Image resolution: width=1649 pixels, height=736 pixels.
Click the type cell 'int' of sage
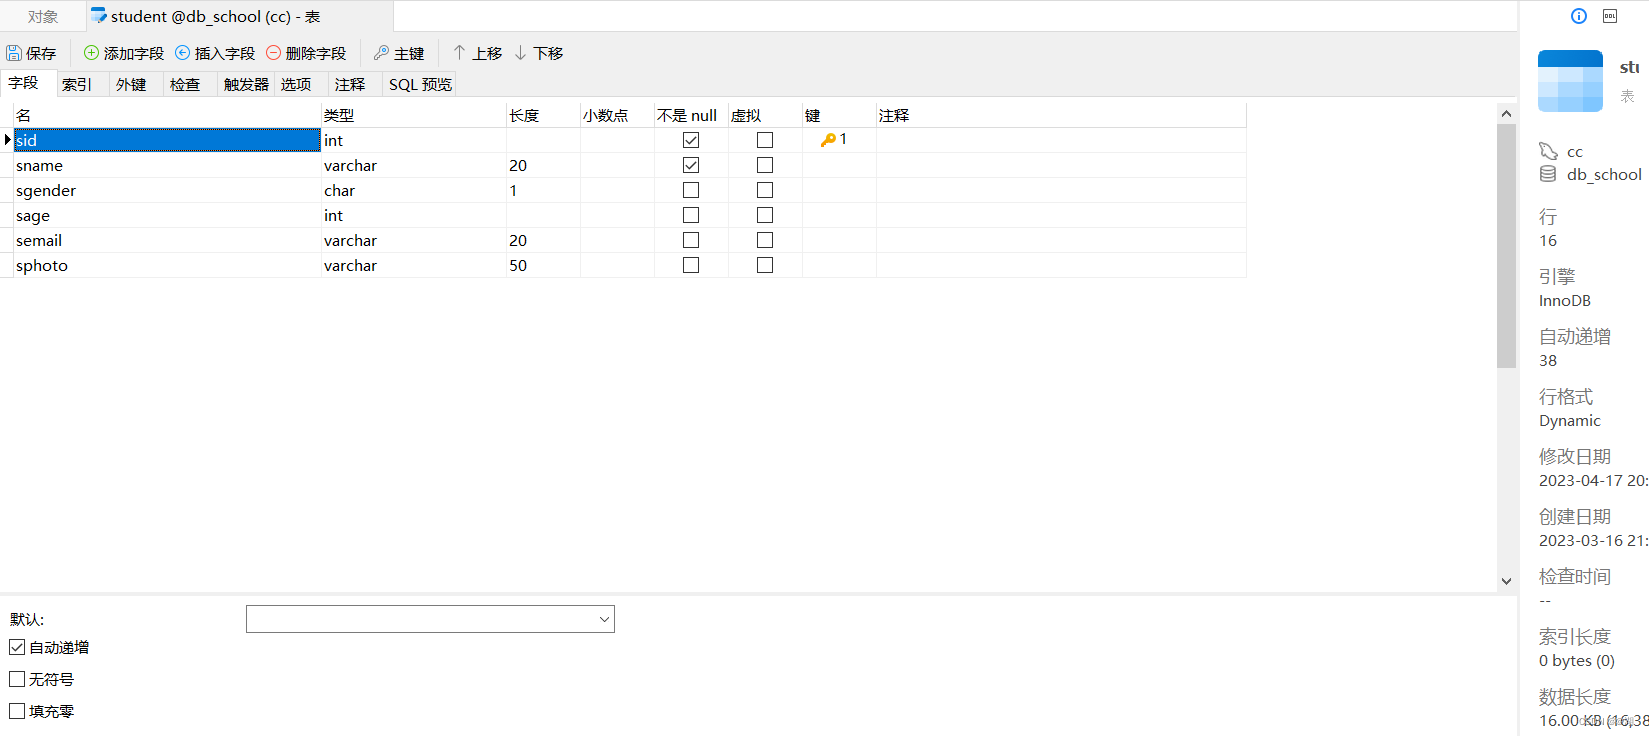click(x=413, y=215)
